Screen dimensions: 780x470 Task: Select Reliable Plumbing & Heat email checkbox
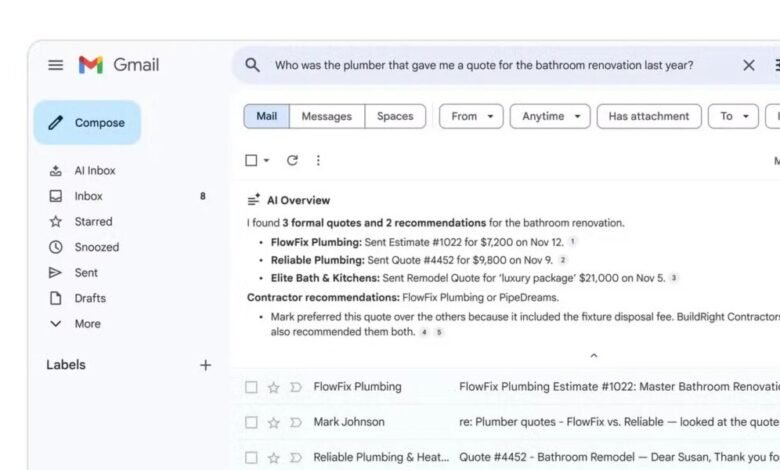point(251,458)
